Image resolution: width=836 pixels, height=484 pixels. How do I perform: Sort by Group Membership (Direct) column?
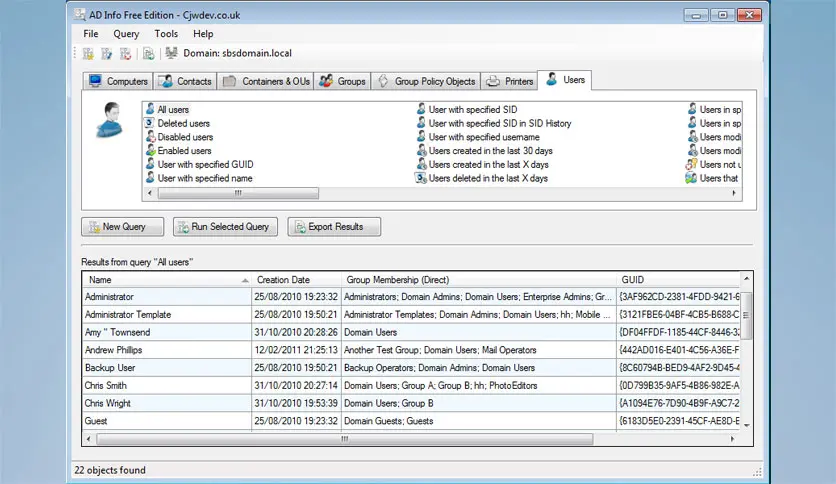(479, 280)
